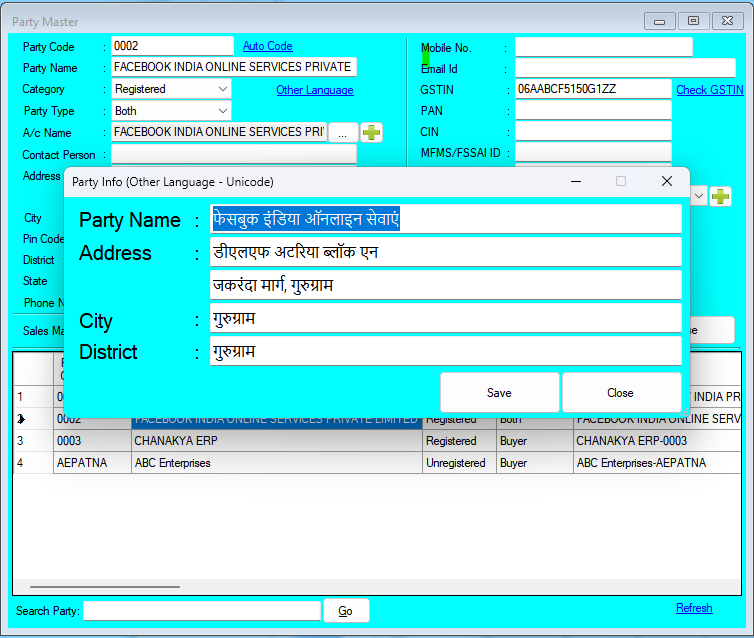This screenshot has height=638, width=754.
Task: Open the Other Language link
Action: click(x=315, y=90)
